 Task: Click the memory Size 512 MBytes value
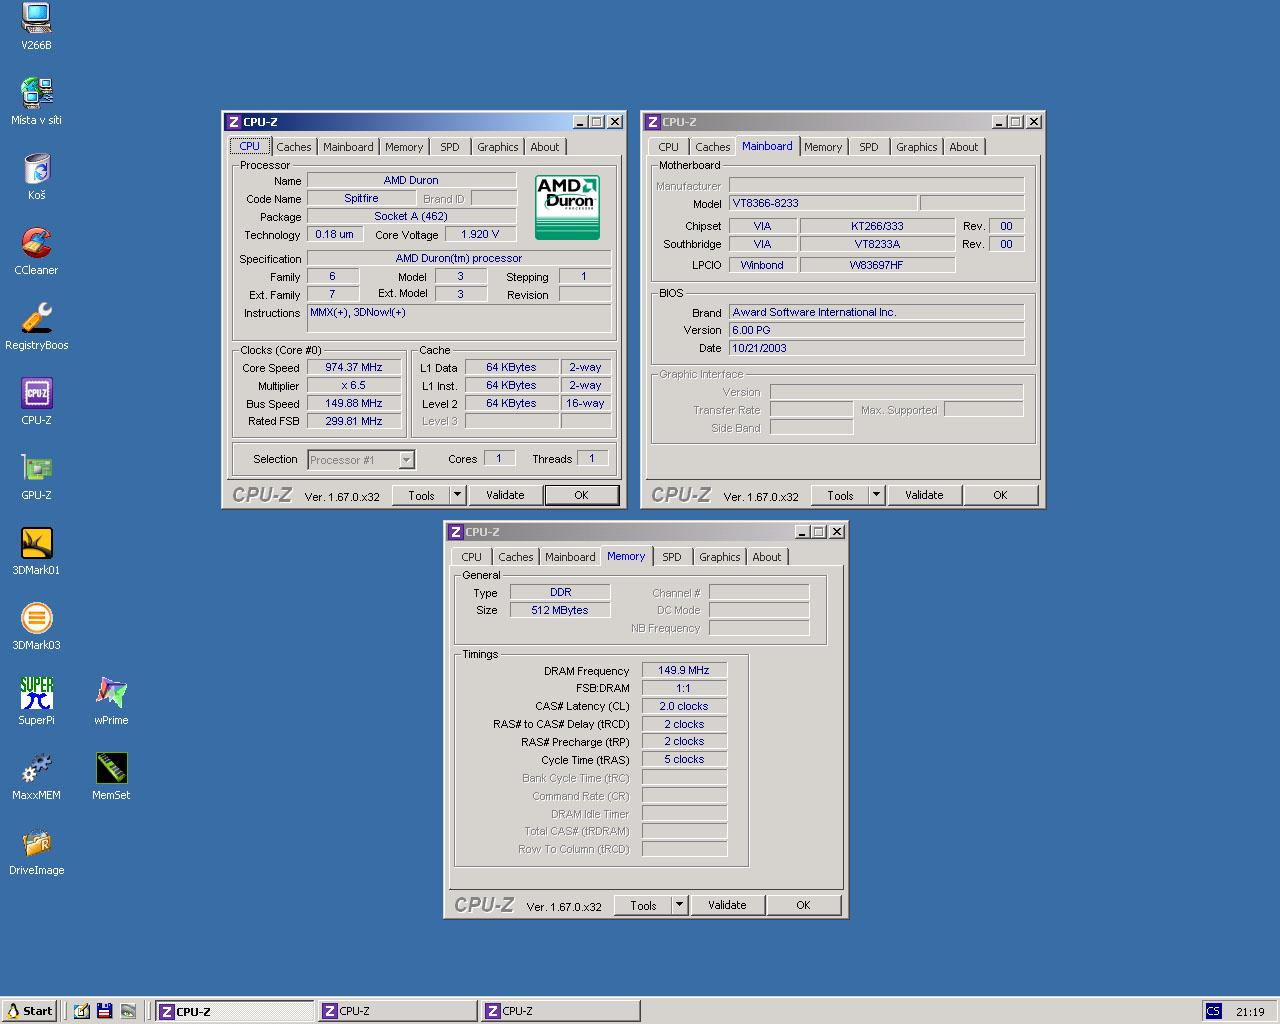560,610
